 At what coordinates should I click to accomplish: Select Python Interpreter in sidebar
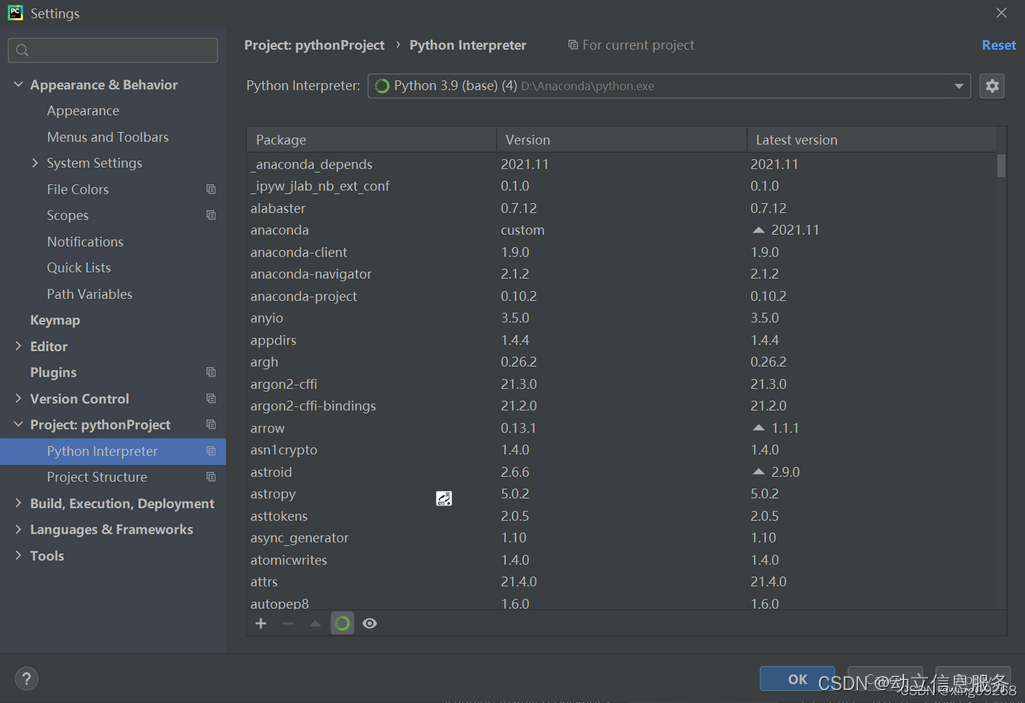click(x=113, y=451)
